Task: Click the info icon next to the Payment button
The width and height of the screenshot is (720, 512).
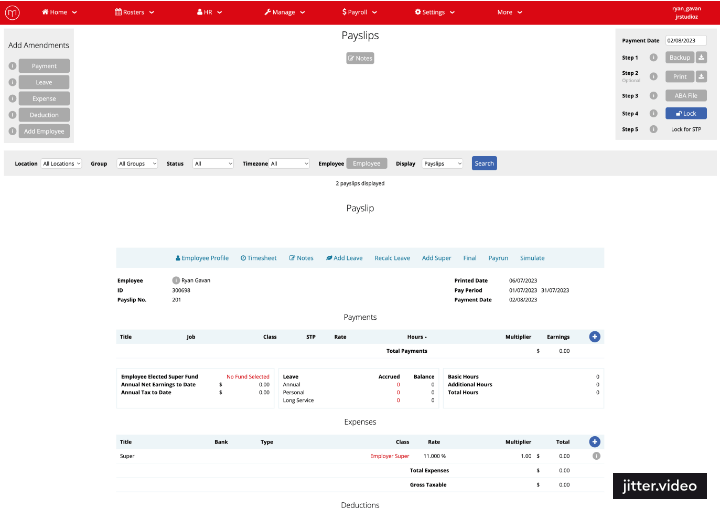Action: coord(12,66)
